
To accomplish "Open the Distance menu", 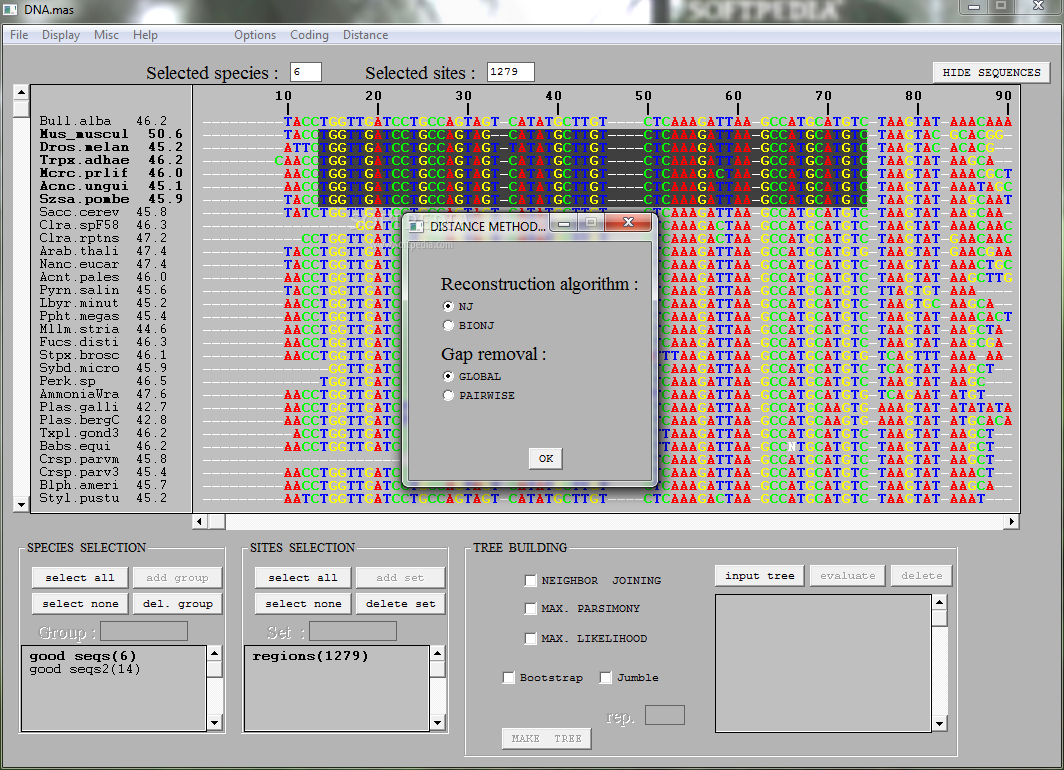I will coord(366,35).
